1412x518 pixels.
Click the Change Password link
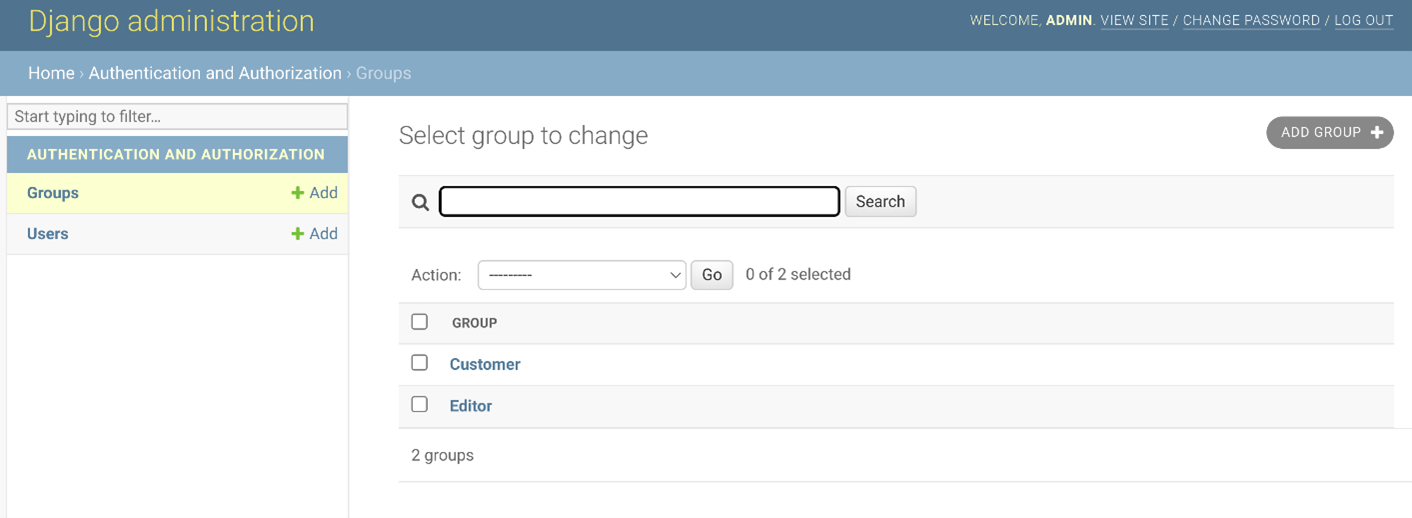pyautogui.click(x=1251, y=20)
